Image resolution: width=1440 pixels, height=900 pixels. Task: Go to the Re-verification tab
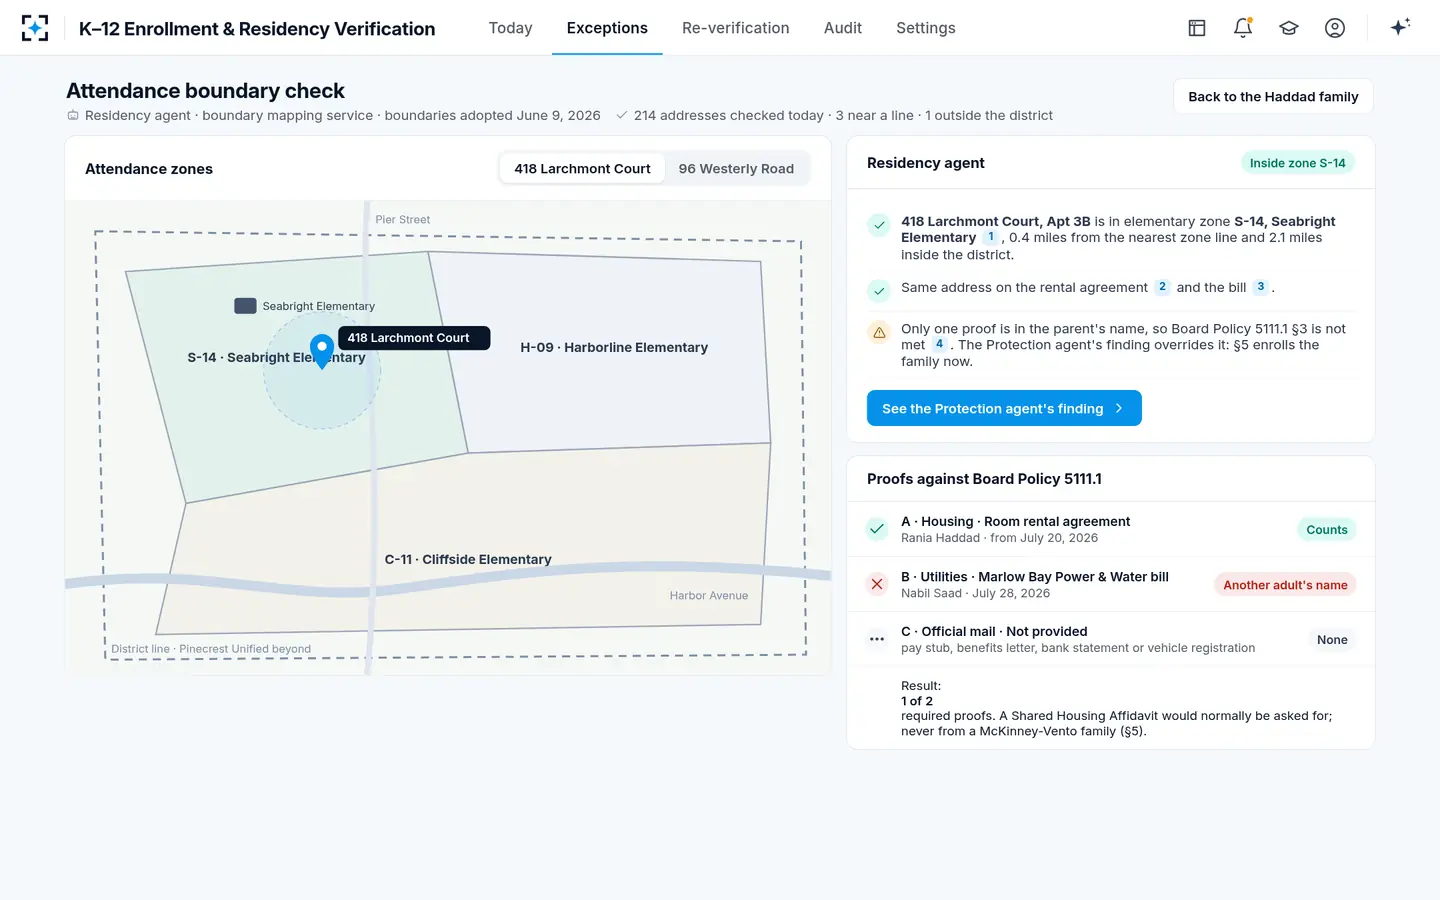click(736, 28)
